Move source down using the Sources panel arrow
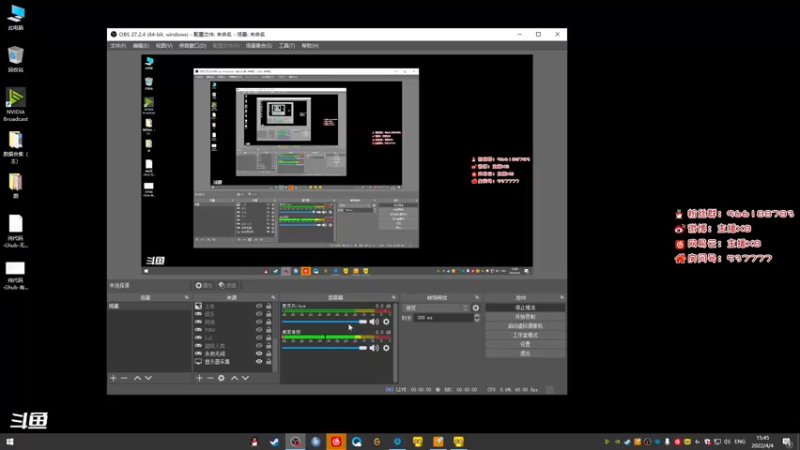The image size is (800, 450). pos(245,378)
